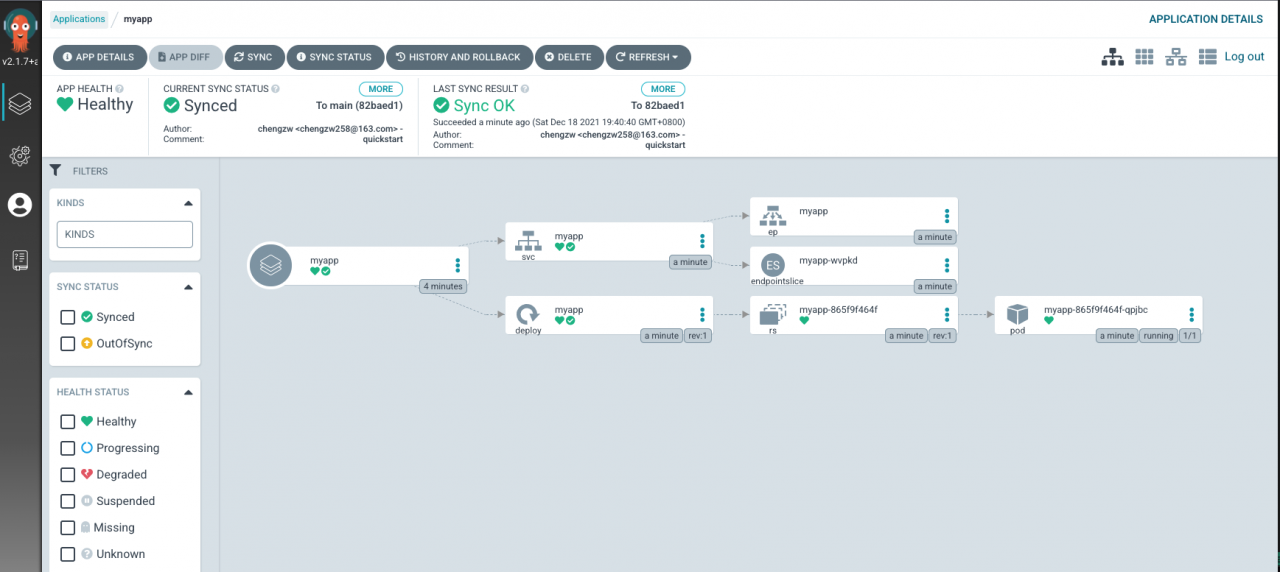Switch to pods view grid icon
The image size is (1280, 572).
click(1144, 57)
